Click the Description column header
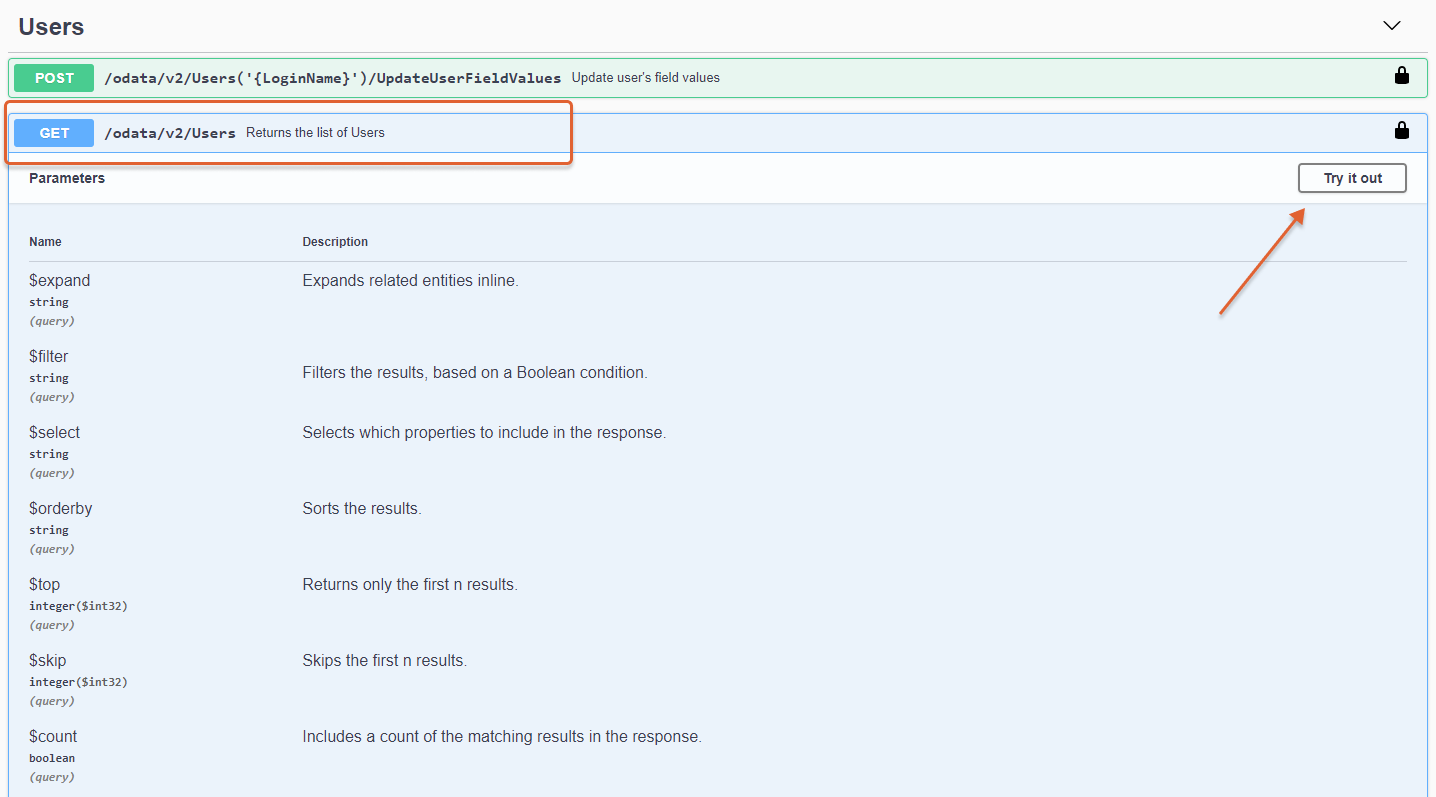The image size is (1436, 797). [x=335, y=242]
